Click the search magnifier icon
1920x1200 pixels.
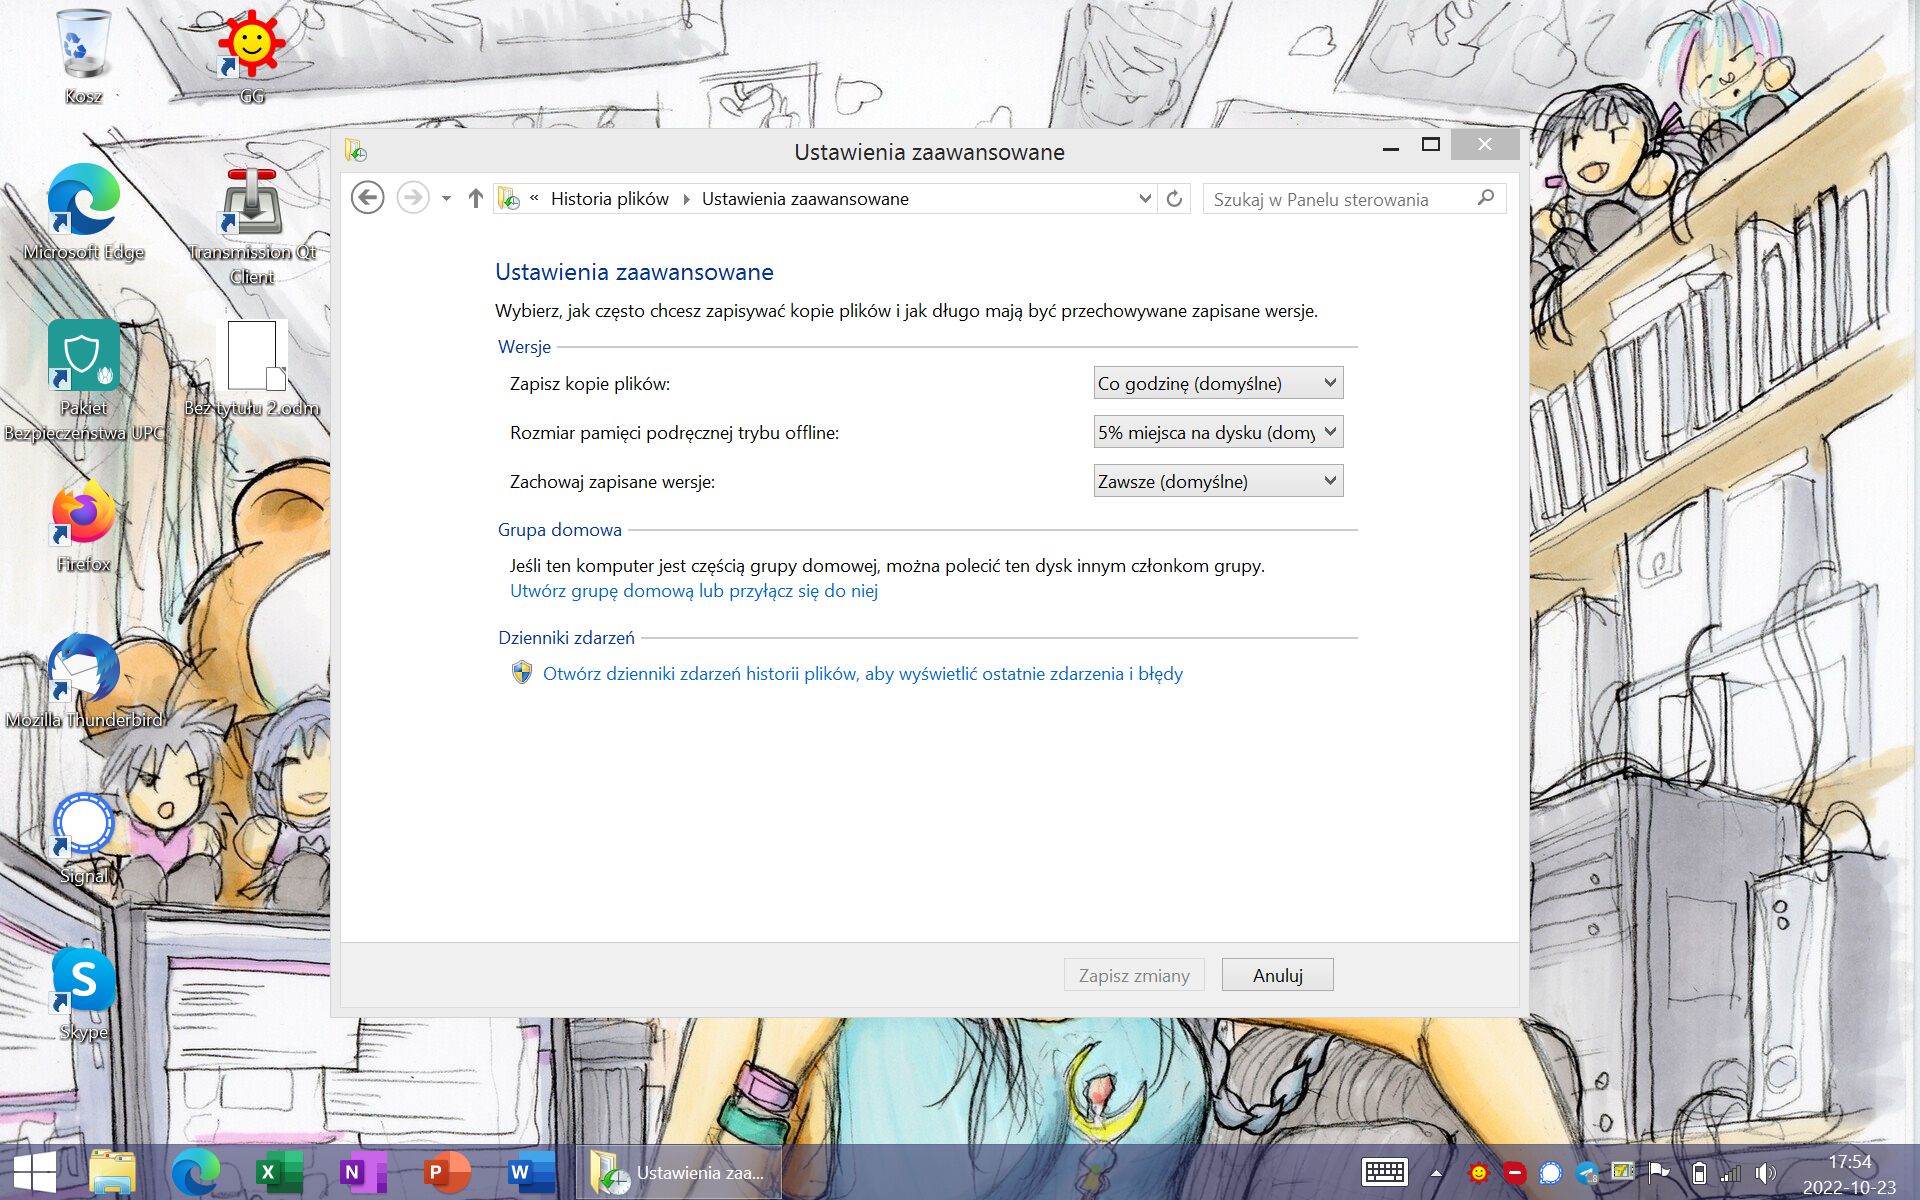click(x=1486, y=198)
